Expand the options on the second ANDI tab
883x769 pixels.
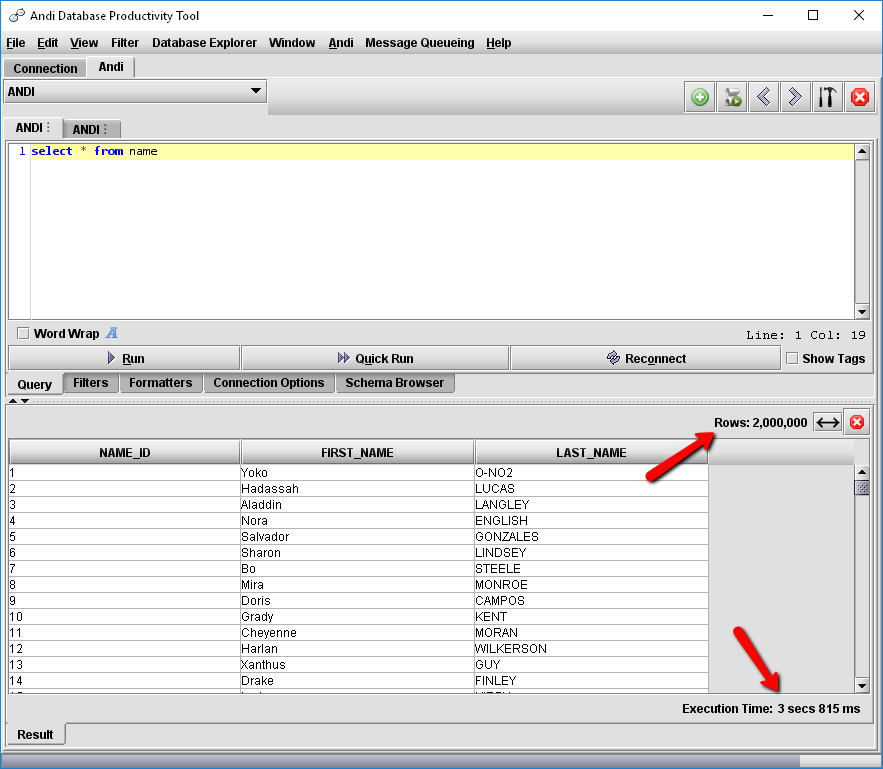[x=106, y=129]
